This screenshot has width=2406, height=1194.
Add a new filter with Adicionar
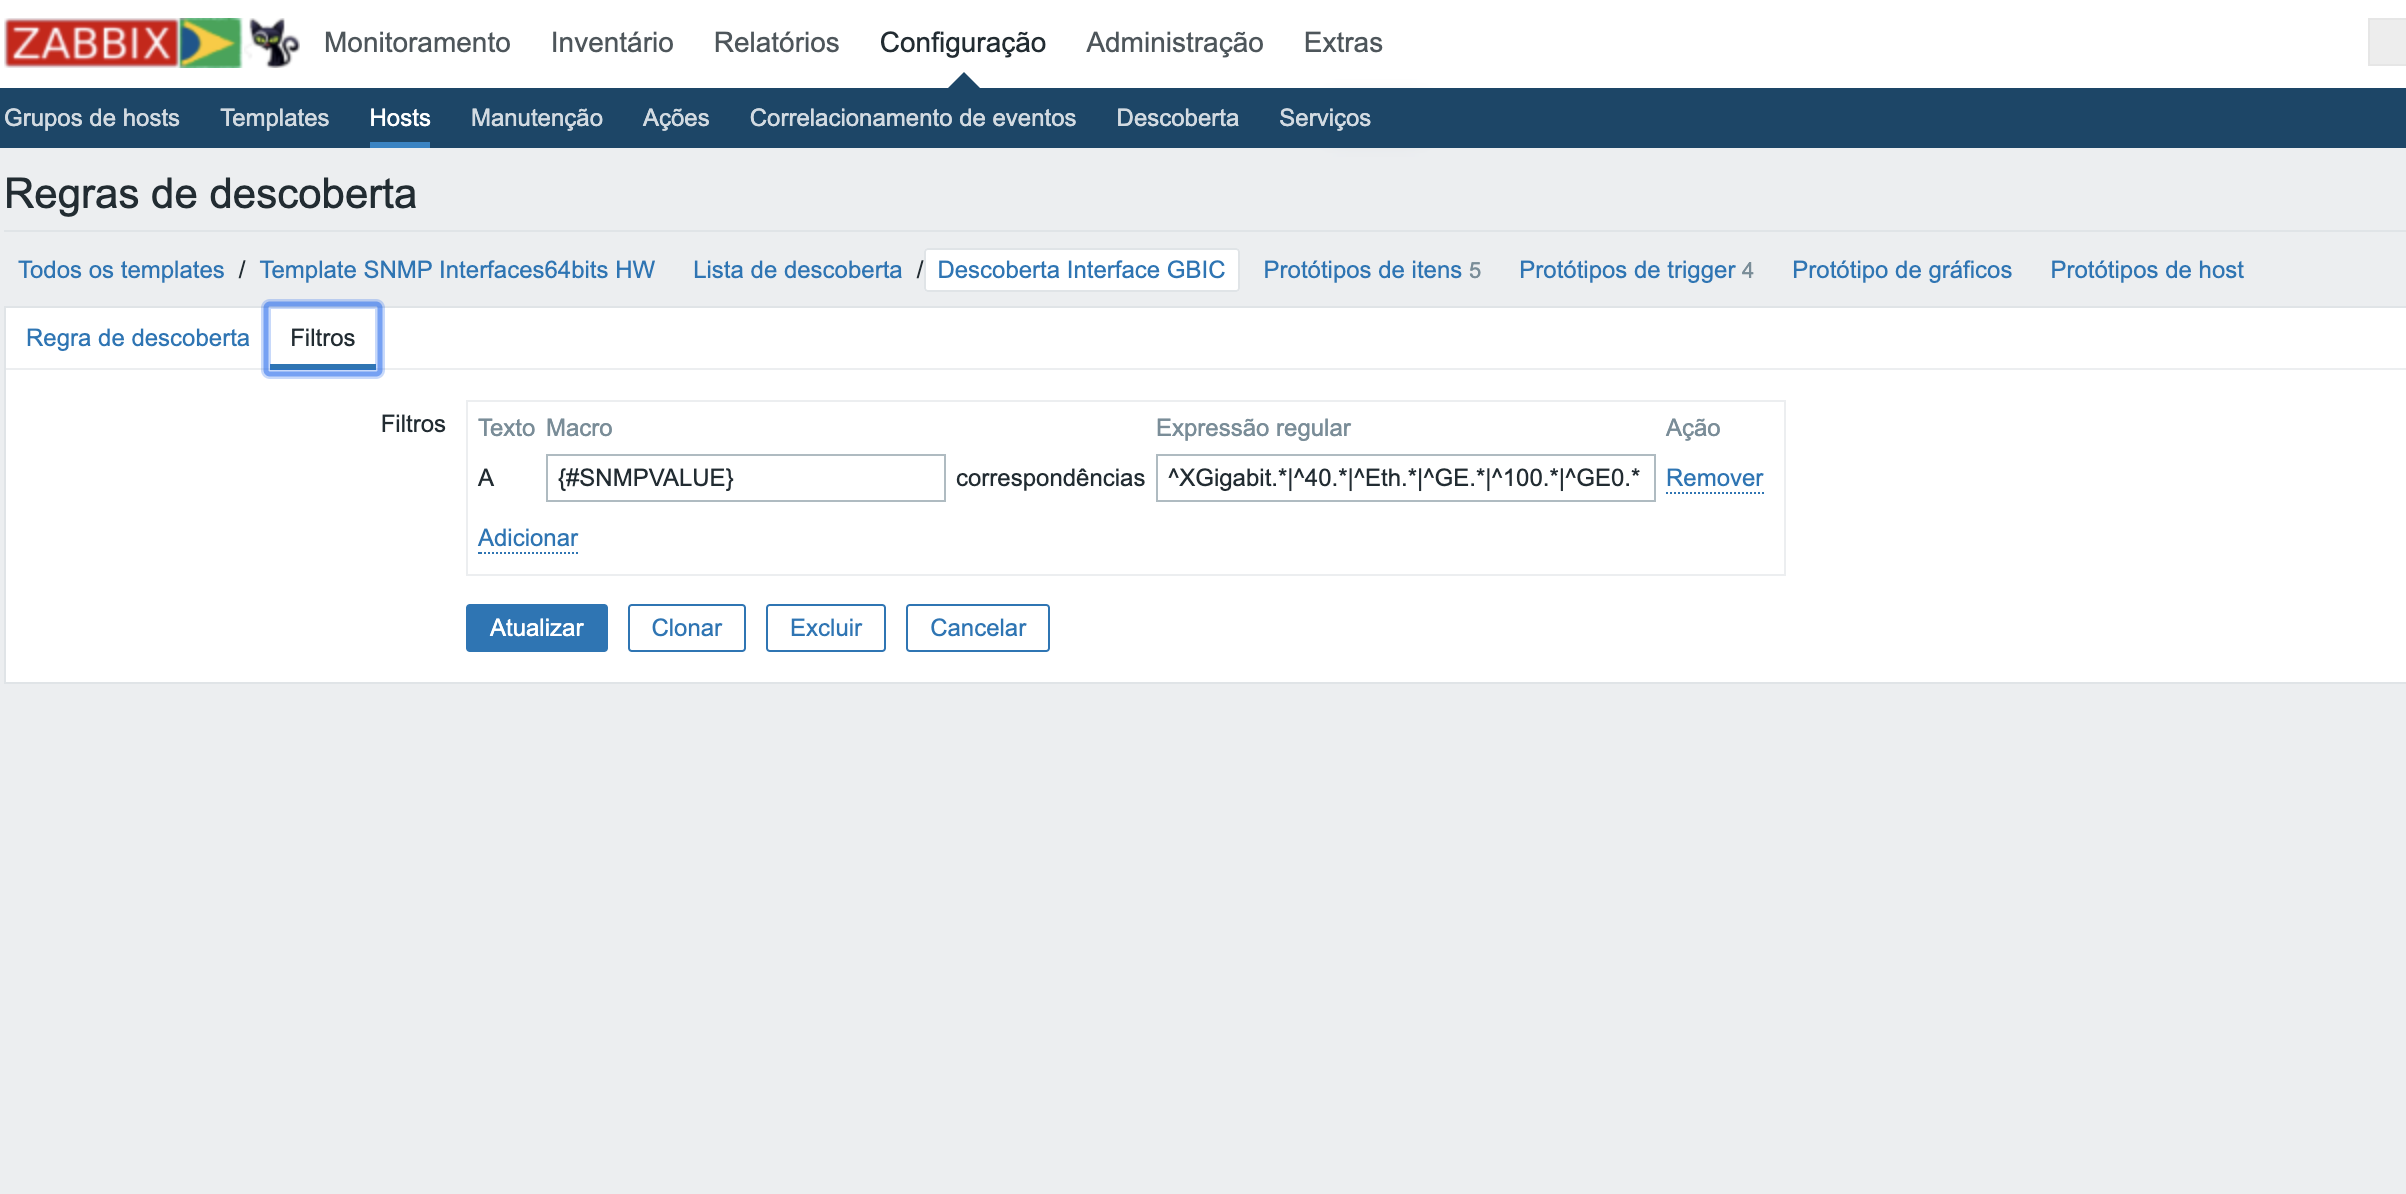[527, 538]
